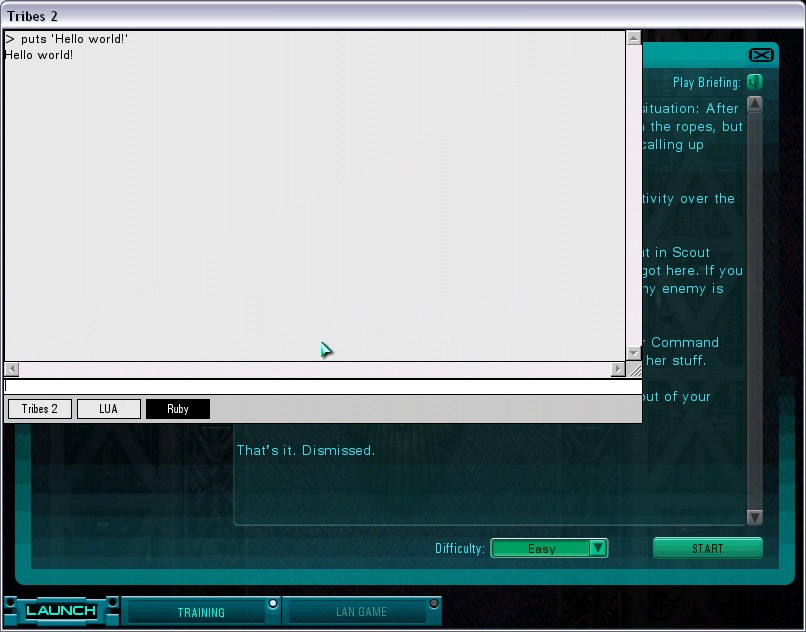Click the LAN GAME tab indicator dot
The width and height of the screenshot is (806, 632).
(434, 603)
